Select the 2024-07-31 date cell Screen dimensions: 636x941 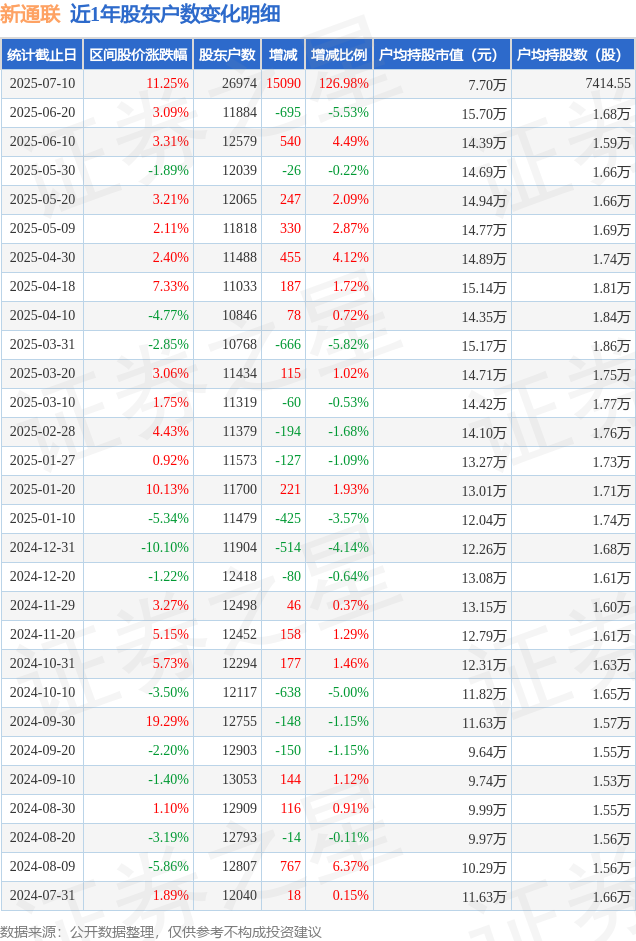point(43,895)
